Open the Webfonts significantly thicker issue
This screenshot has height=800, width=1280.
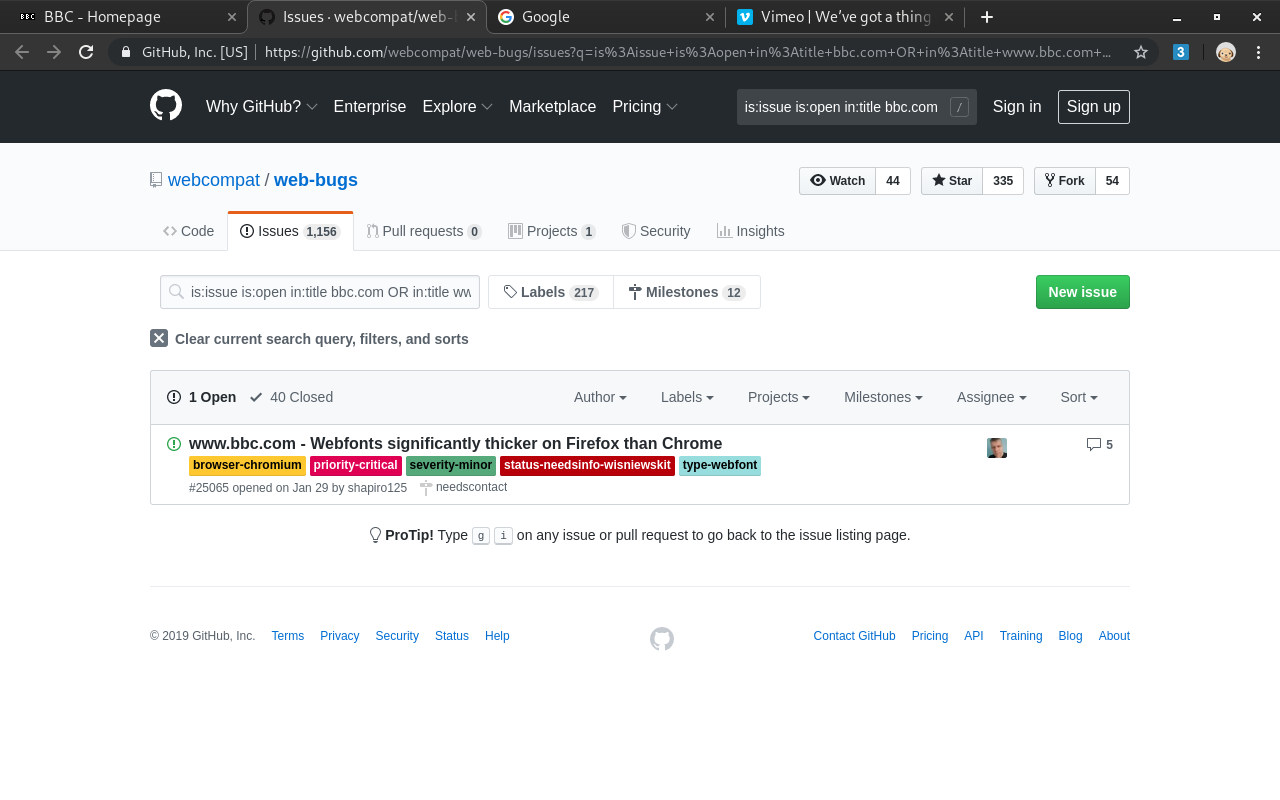tap(455, 443)
